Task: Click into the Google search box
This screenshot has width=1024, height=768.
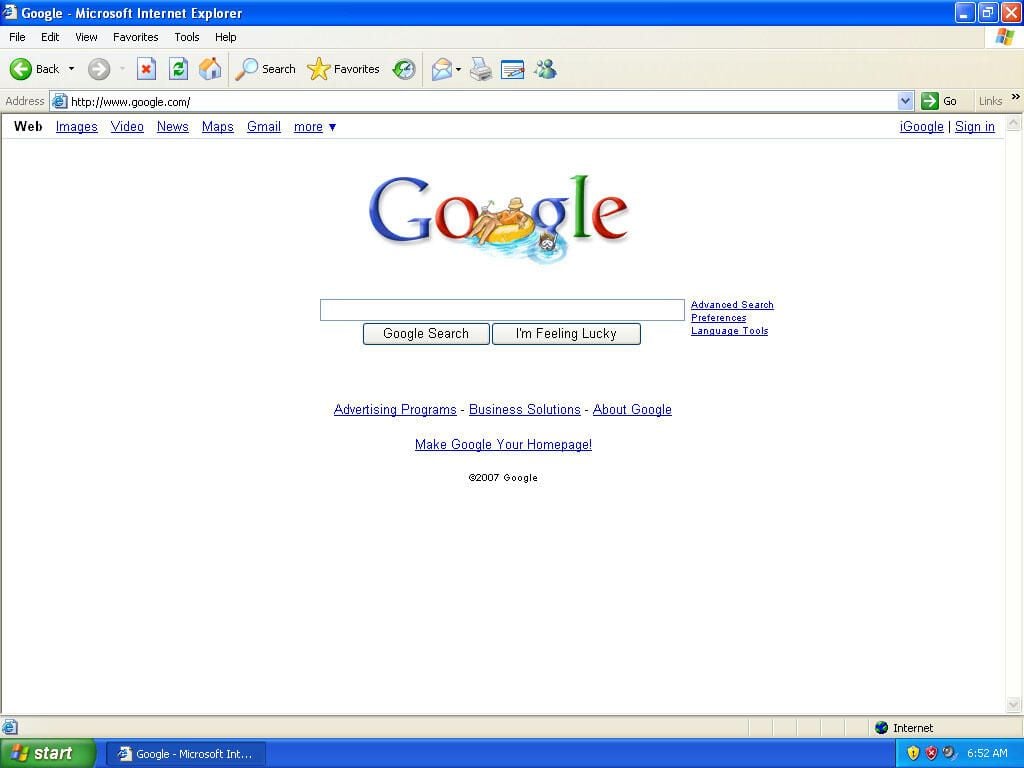Action: [x=502, y=310]
